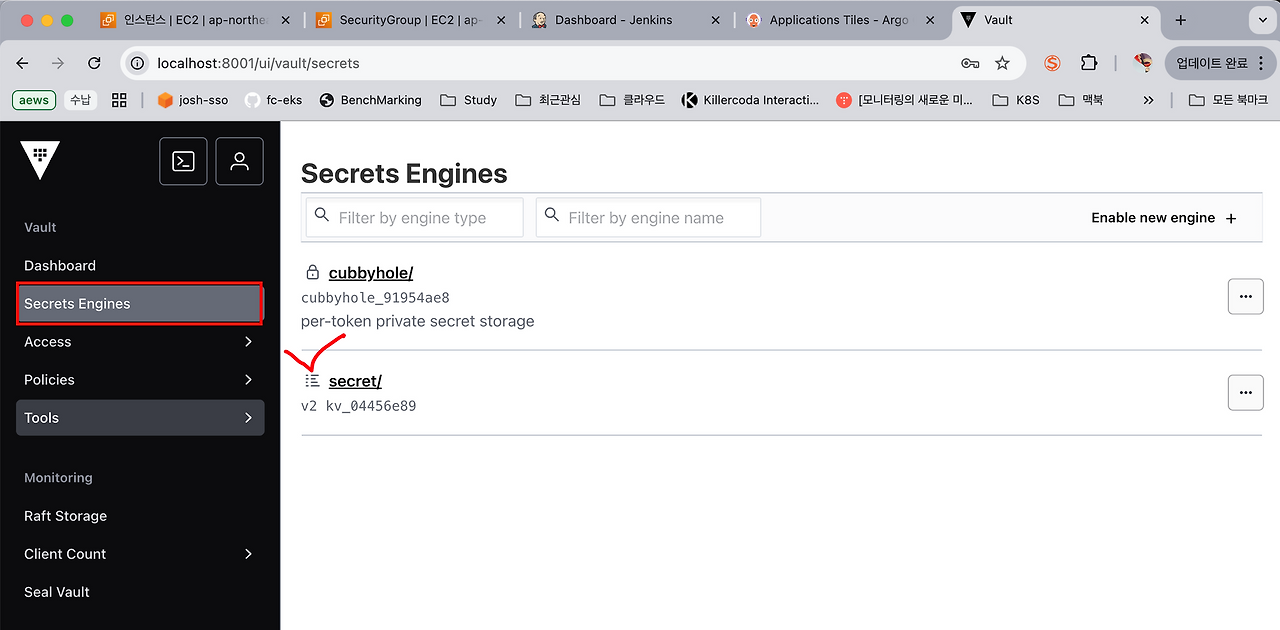Open the Killercoda Interactive bookmark

(x=750, y=100)
